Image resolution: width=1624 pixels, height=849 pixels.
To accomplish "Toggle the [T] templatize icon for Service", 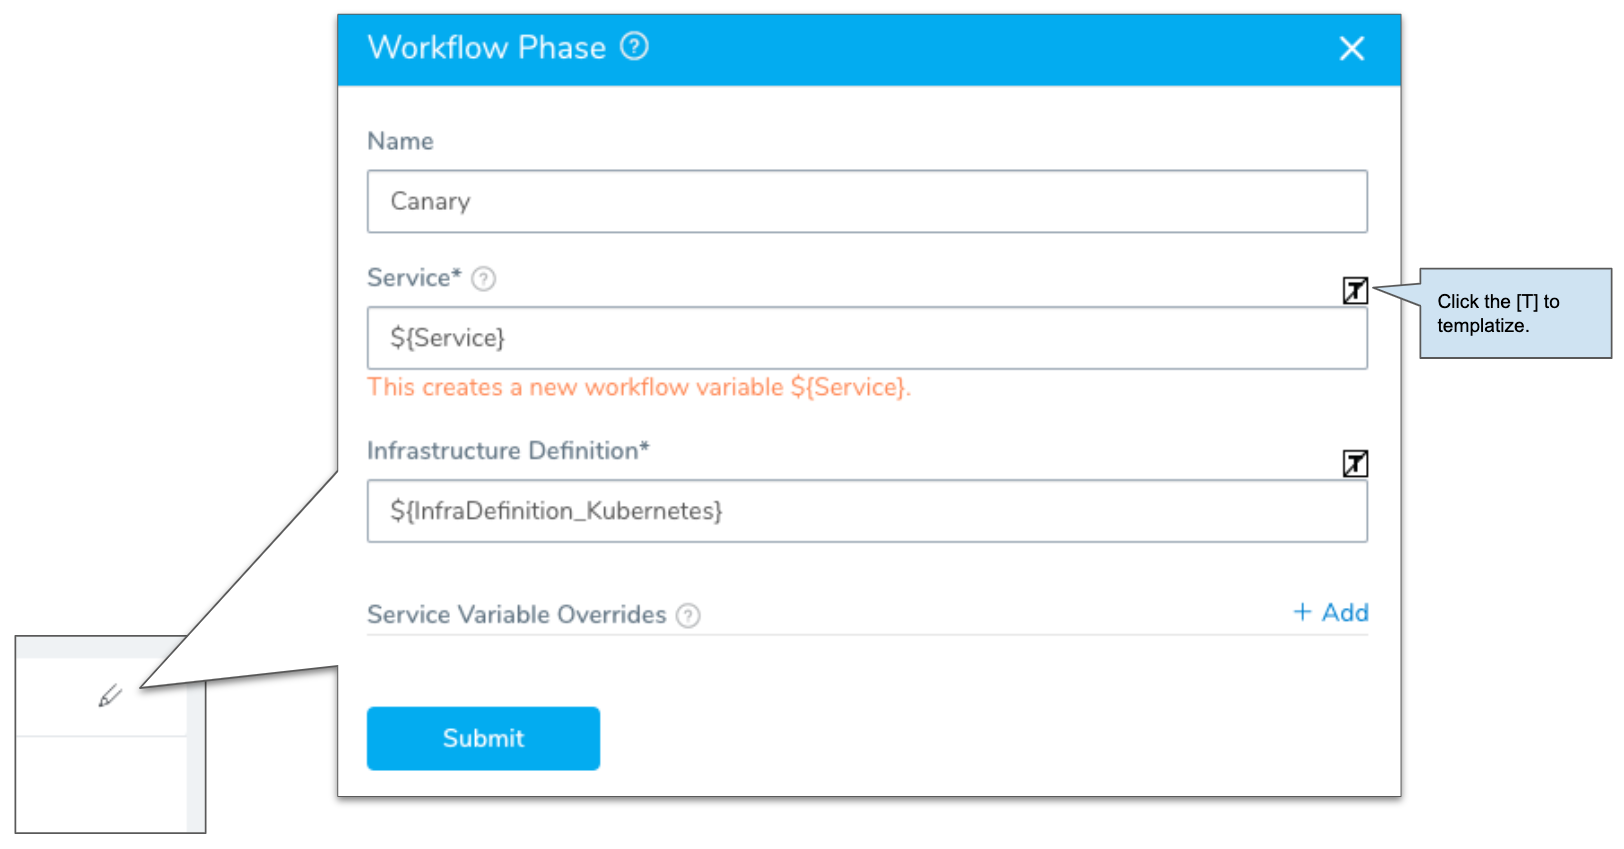I will [x=1355, y=290].
